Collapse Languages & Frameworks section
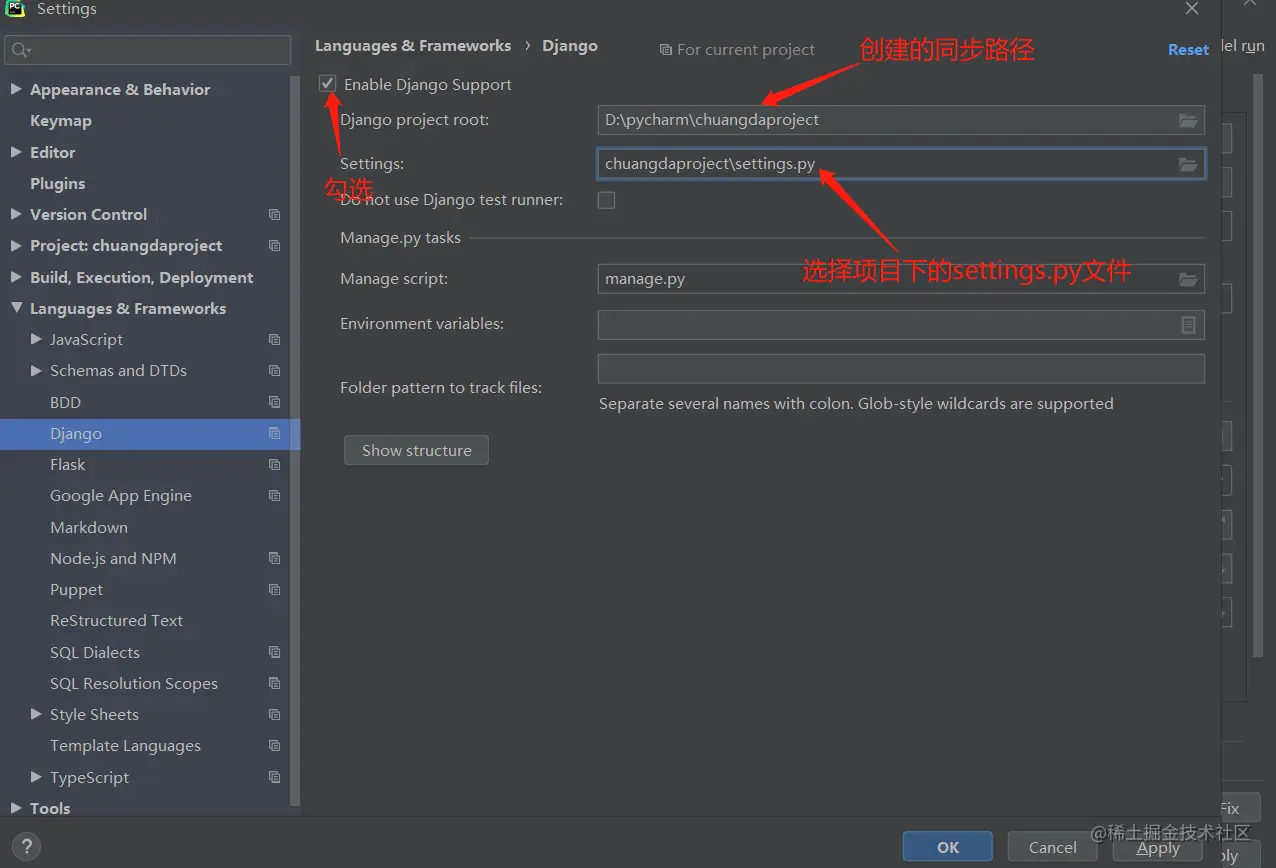 point(16,308)
